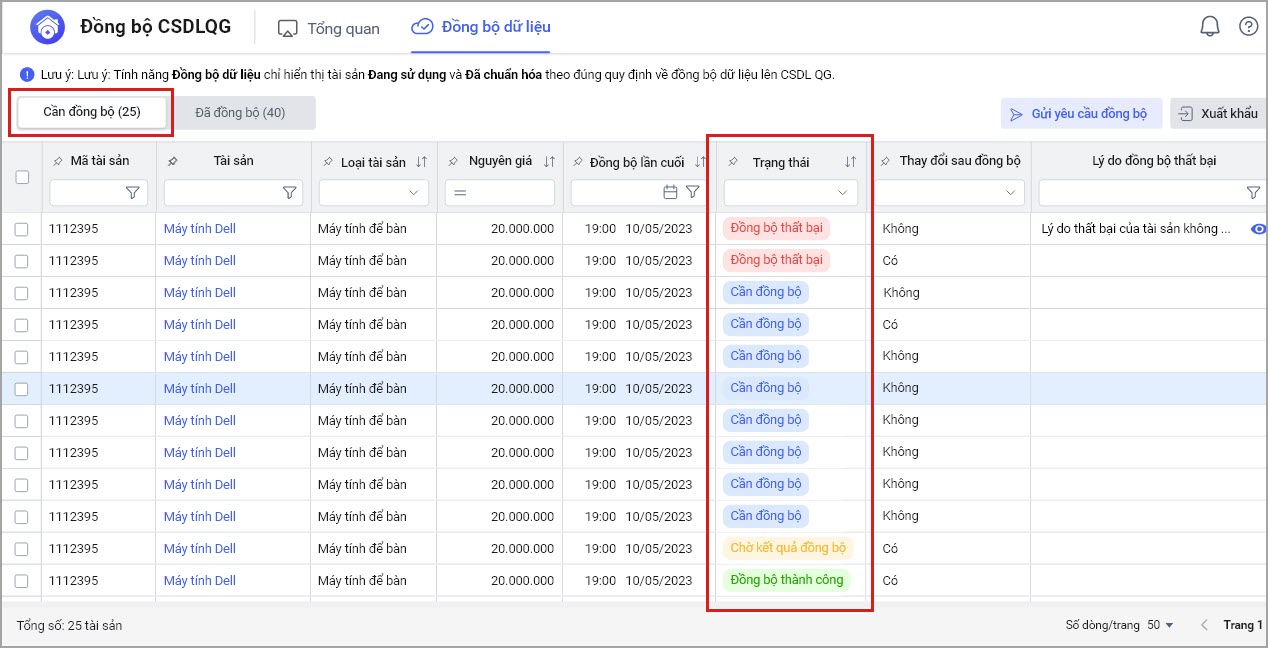Screen dimensions: 1268x648
Task: Click Gửi yêu cầu đồng bộ button
Action: coord(1080,114)
